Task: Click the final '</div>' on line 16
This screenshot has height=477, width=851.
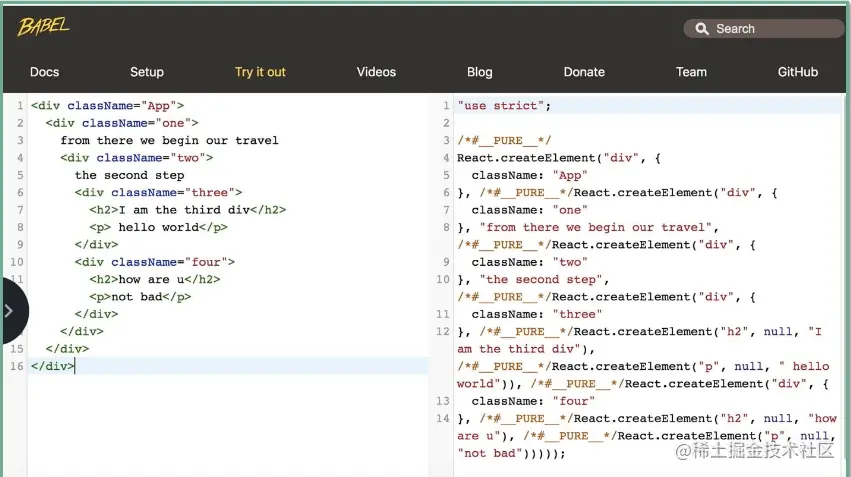Action: [53, 366]
